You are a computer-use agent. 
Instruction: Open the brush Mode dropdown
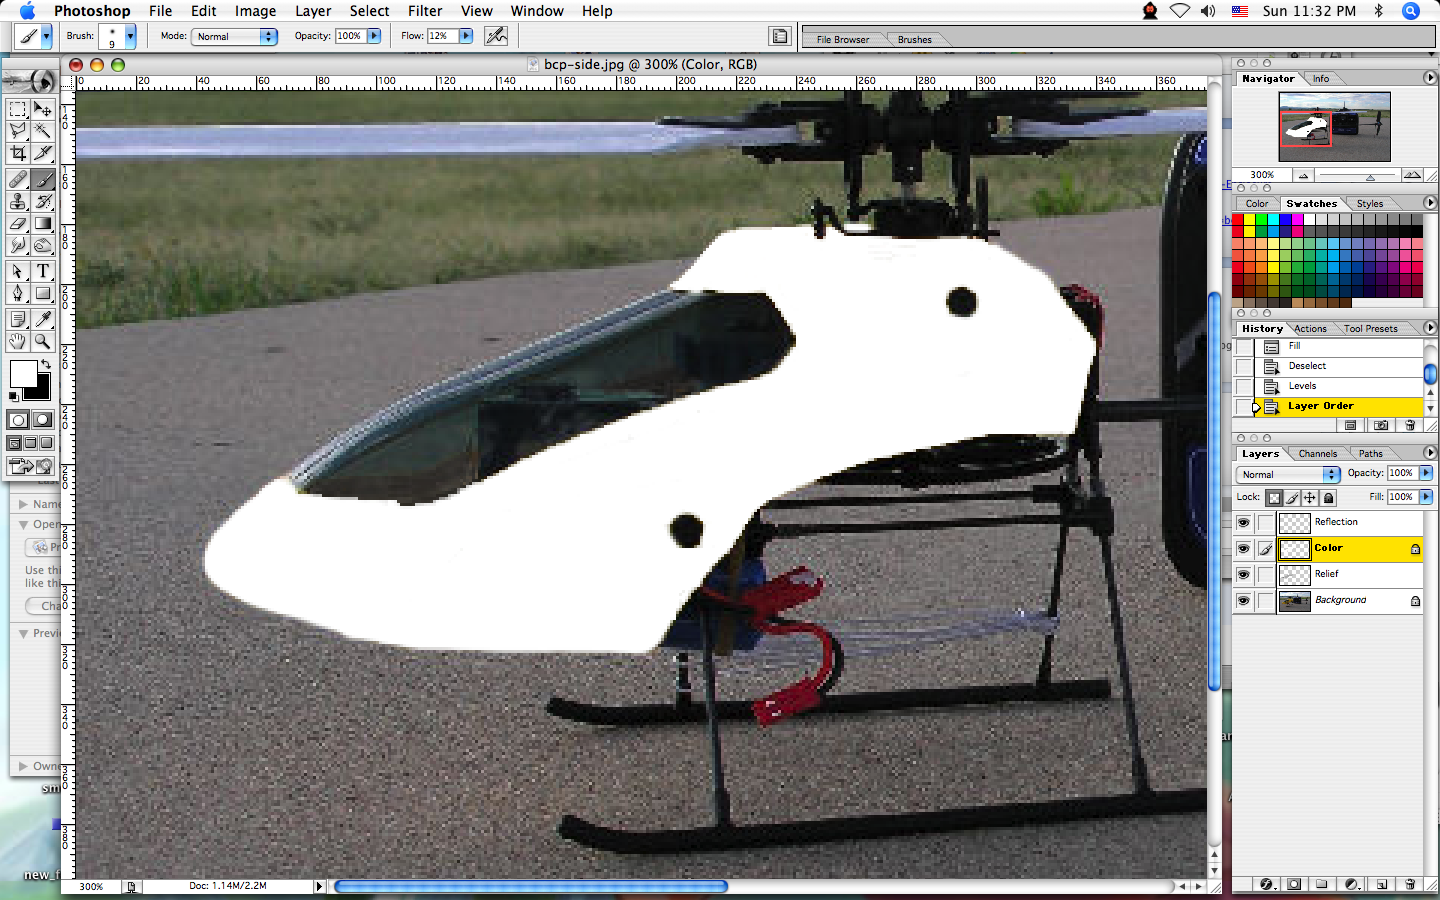(x=235, y=36)
